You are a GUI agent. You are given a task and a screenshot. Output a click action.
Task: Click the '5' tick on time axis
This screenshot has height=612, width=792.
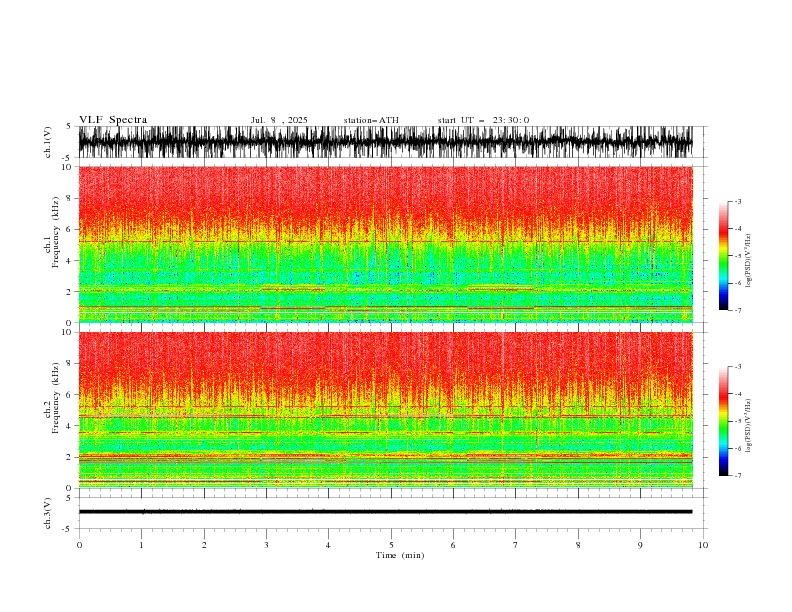pyautogui.click(x=391, y=545)
